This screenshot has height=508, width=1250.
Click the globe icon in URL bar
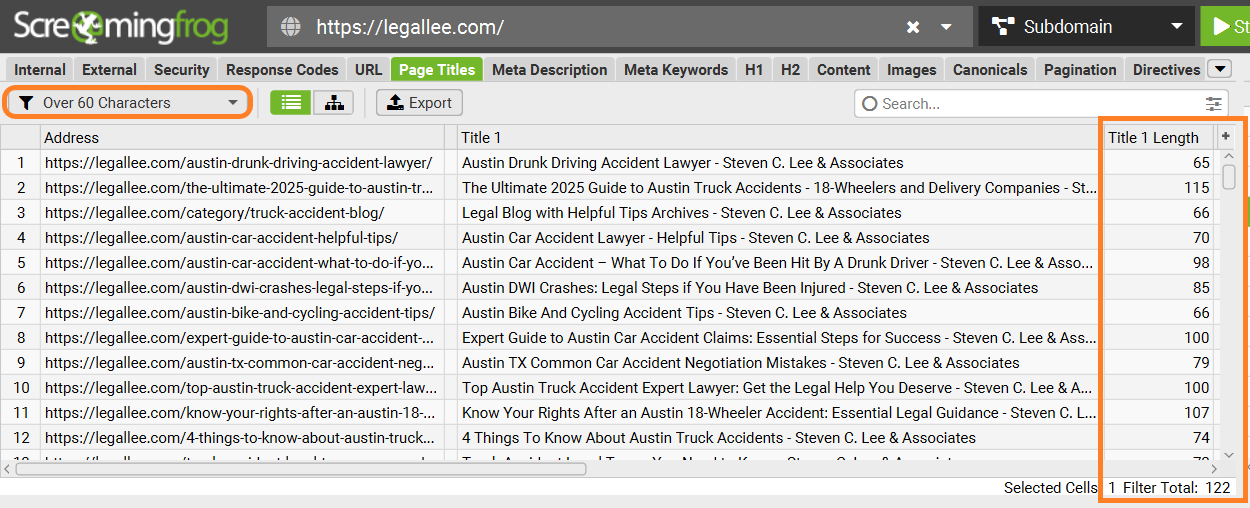click(x=291, y=27)
